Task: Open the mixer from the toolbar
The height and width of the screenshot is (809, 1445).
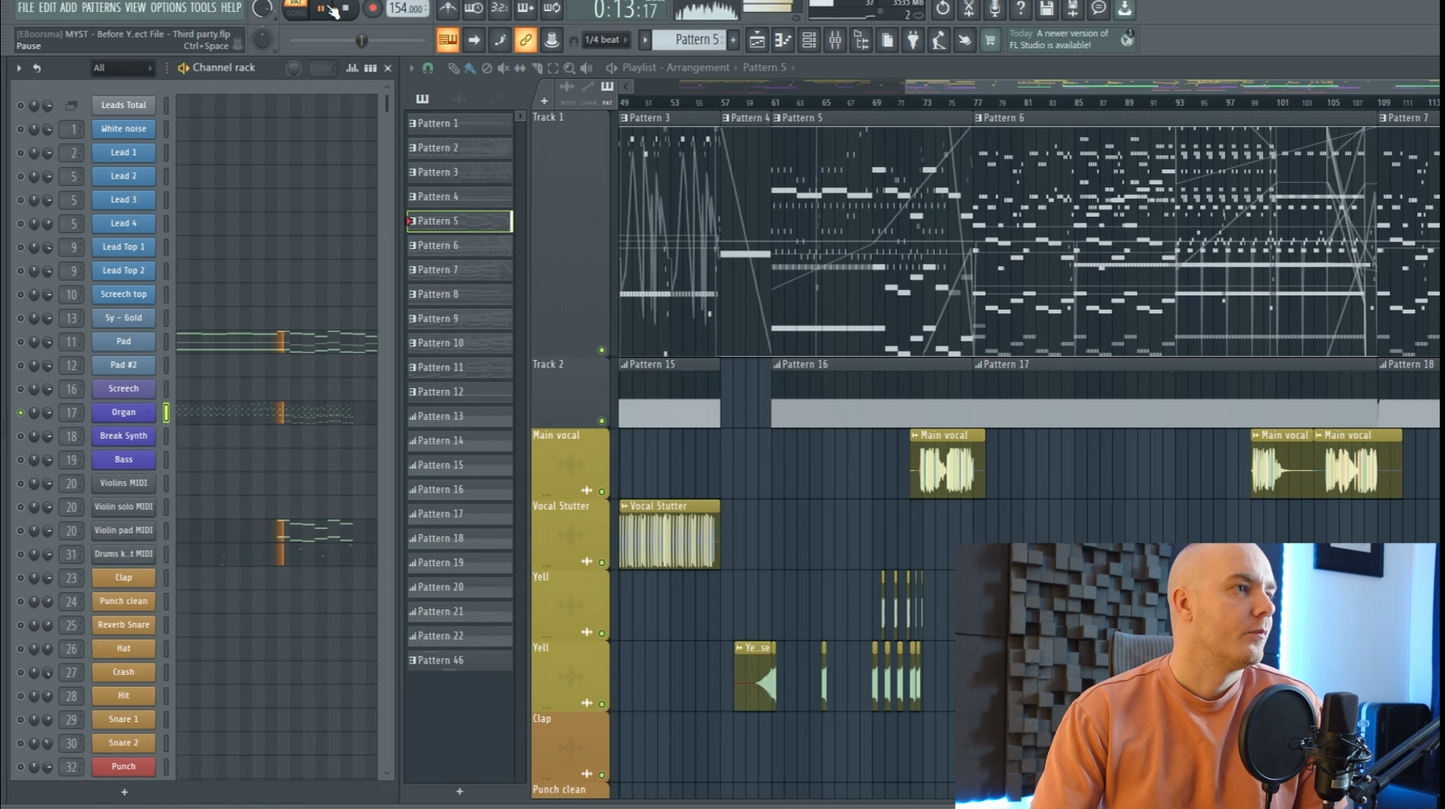Action: click(835, 41)
